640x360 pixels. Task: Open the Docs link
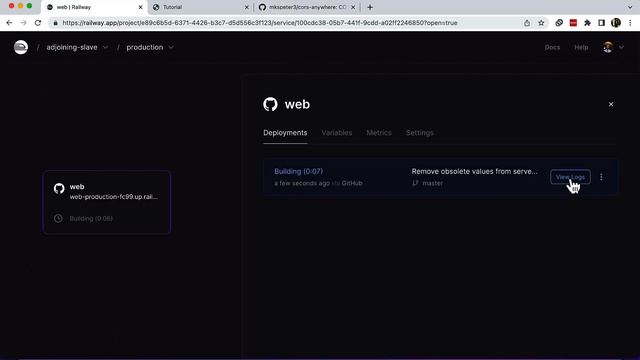click(x=552, y=47)
